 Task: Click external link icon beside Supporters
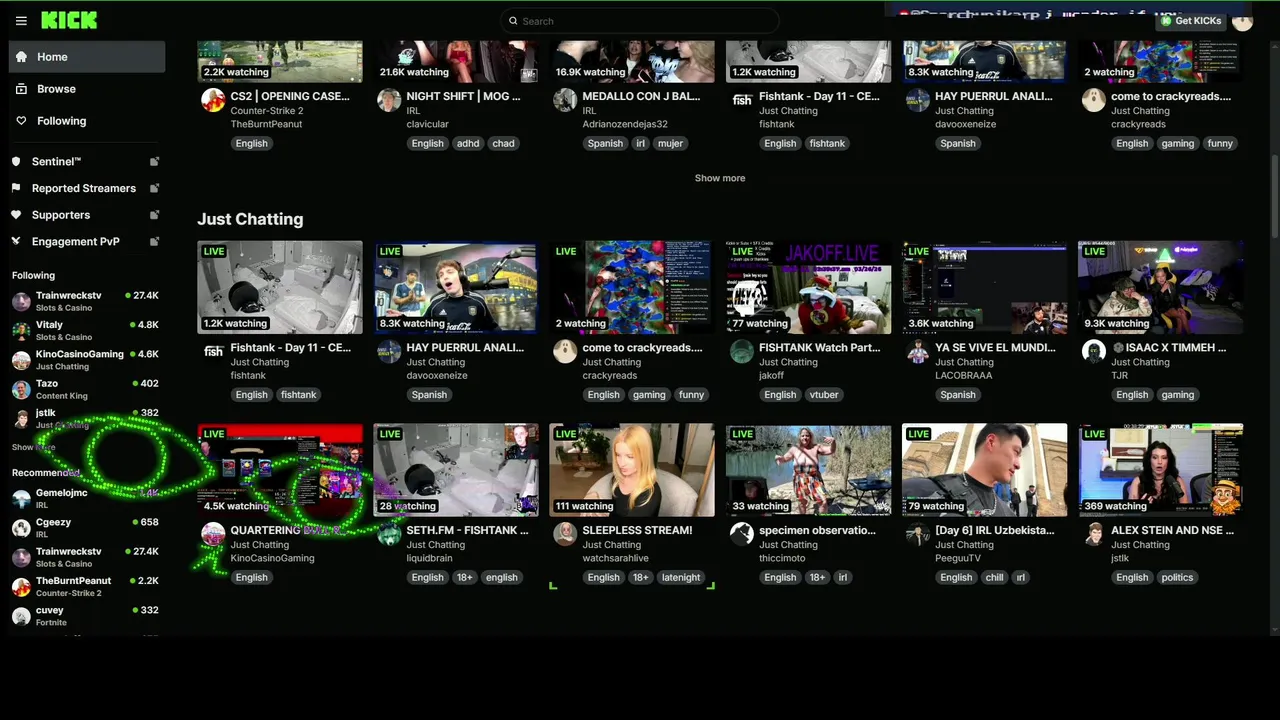click(x=154, y=215)
